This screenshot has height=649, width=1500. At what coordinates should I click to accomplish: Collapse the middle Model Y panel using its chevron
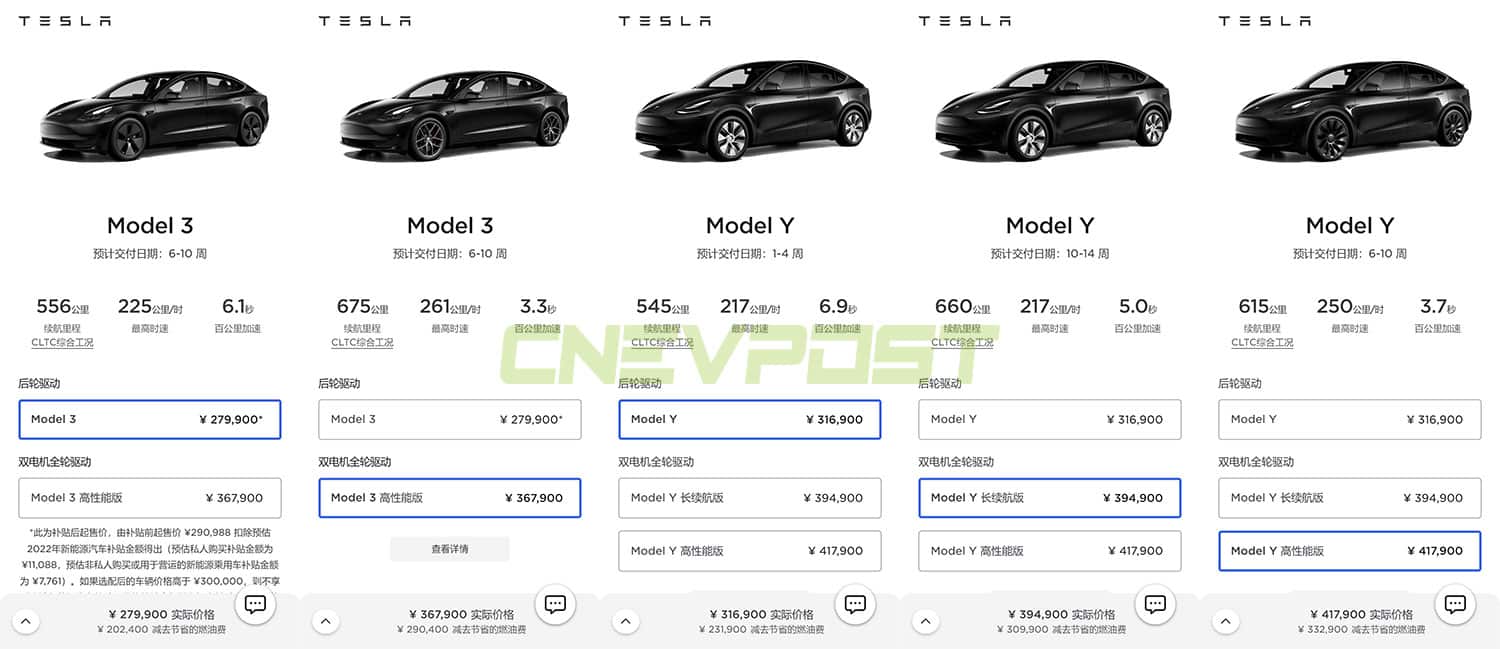tap(626, 620)
